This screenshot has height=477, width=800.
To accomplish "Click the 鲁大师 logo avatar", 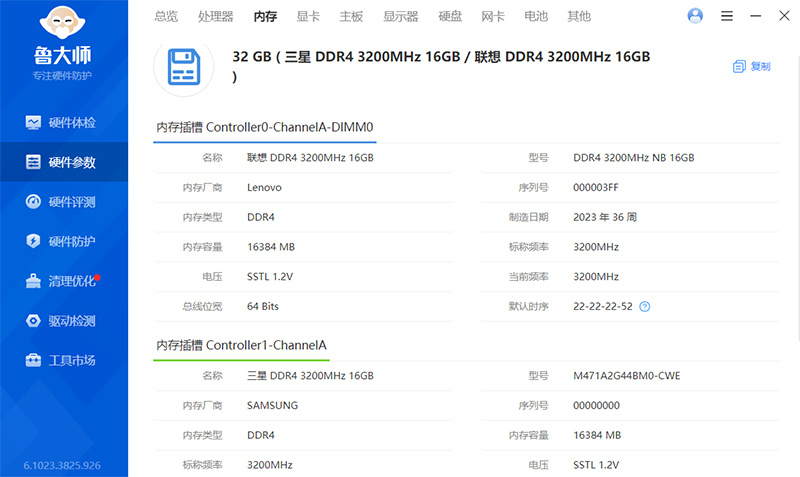I will 63,24.
